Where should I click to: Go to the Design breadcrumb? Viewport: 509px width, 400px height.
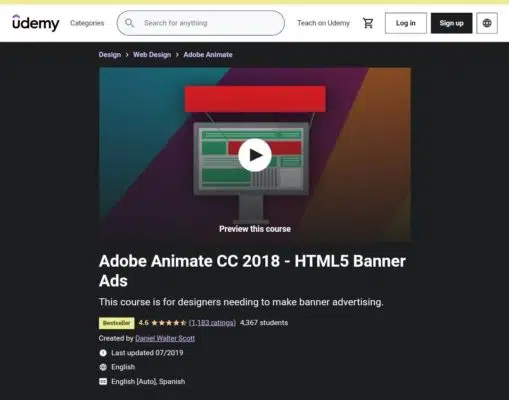(110, 55)
